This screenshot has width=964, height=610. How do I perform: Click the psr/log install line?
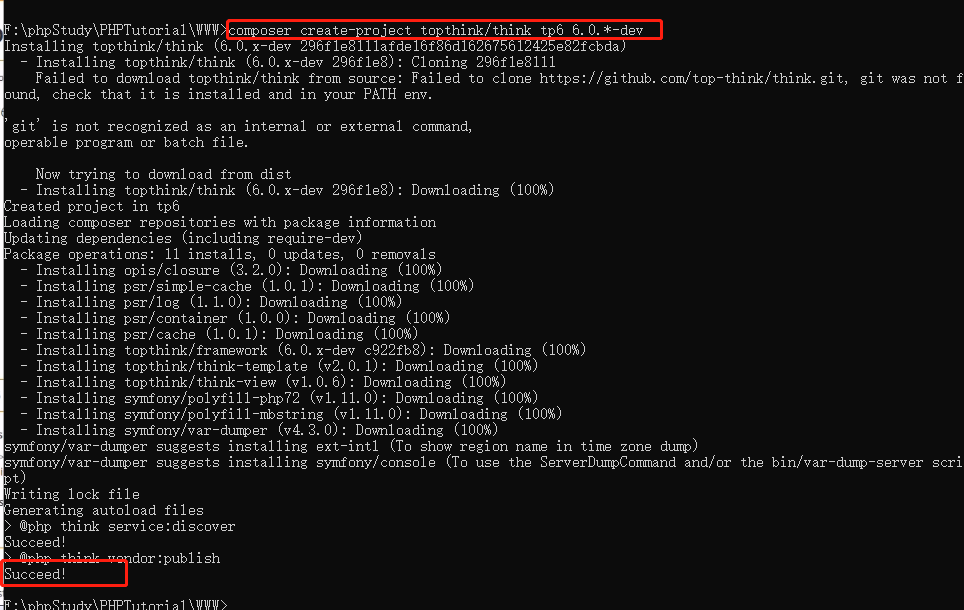[211, 303]
